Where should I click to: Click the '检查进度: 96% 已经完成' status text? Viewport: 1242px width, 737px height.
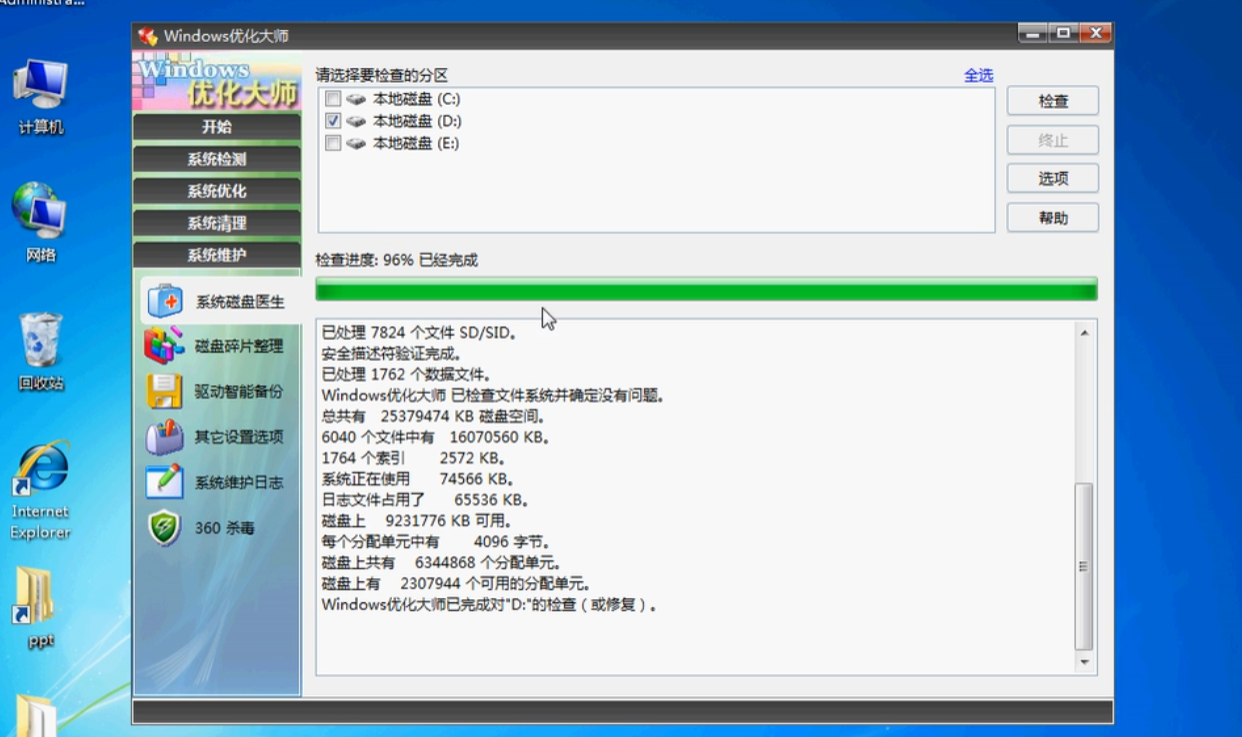point(397,260)
